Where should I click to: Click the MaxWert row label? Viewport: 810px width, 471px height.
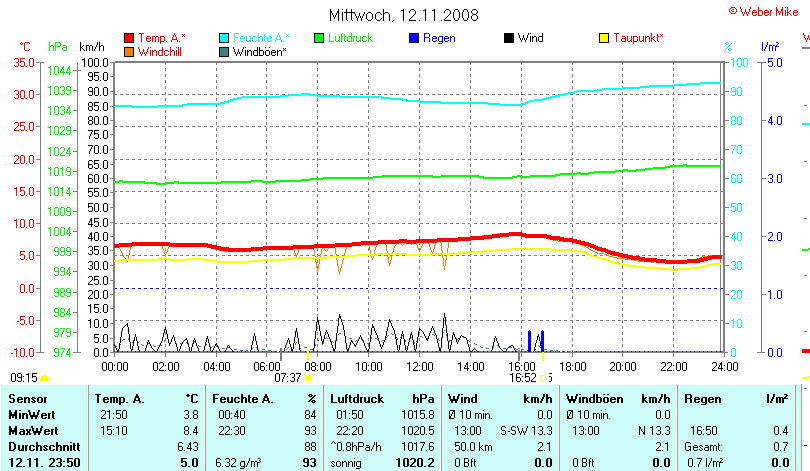tap(33, 431)
